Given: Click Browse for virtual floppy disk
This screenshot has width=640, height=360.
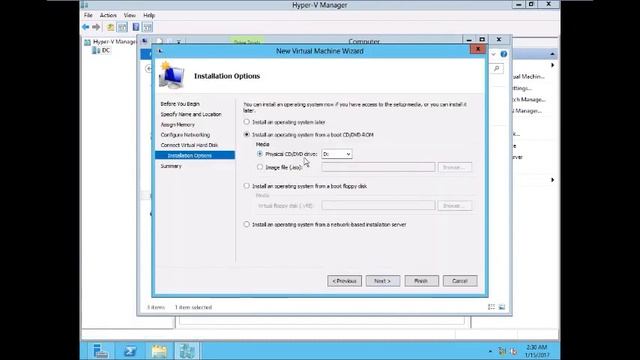Looking at the screenshot, I should click(x=455, y=205).
